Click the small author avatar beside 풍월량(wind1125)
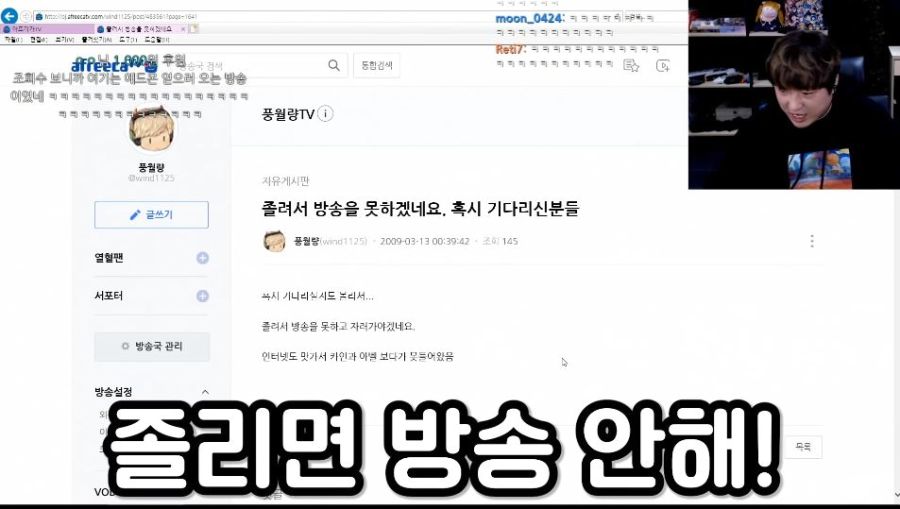The image size is (900, 509). pyautogui.click(x=274, y=241)
